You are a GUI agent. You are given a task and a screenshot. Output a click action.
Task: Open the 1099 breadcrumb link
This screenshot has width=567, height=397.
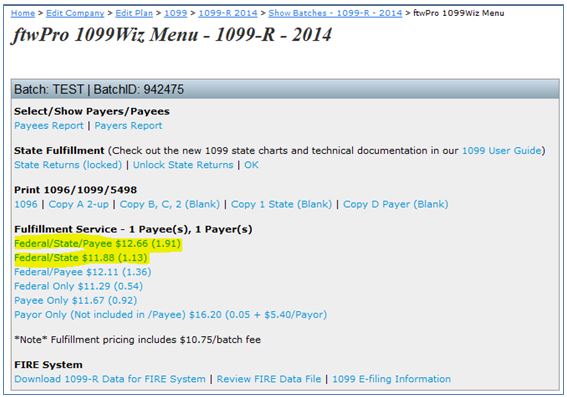click(175, 13)
